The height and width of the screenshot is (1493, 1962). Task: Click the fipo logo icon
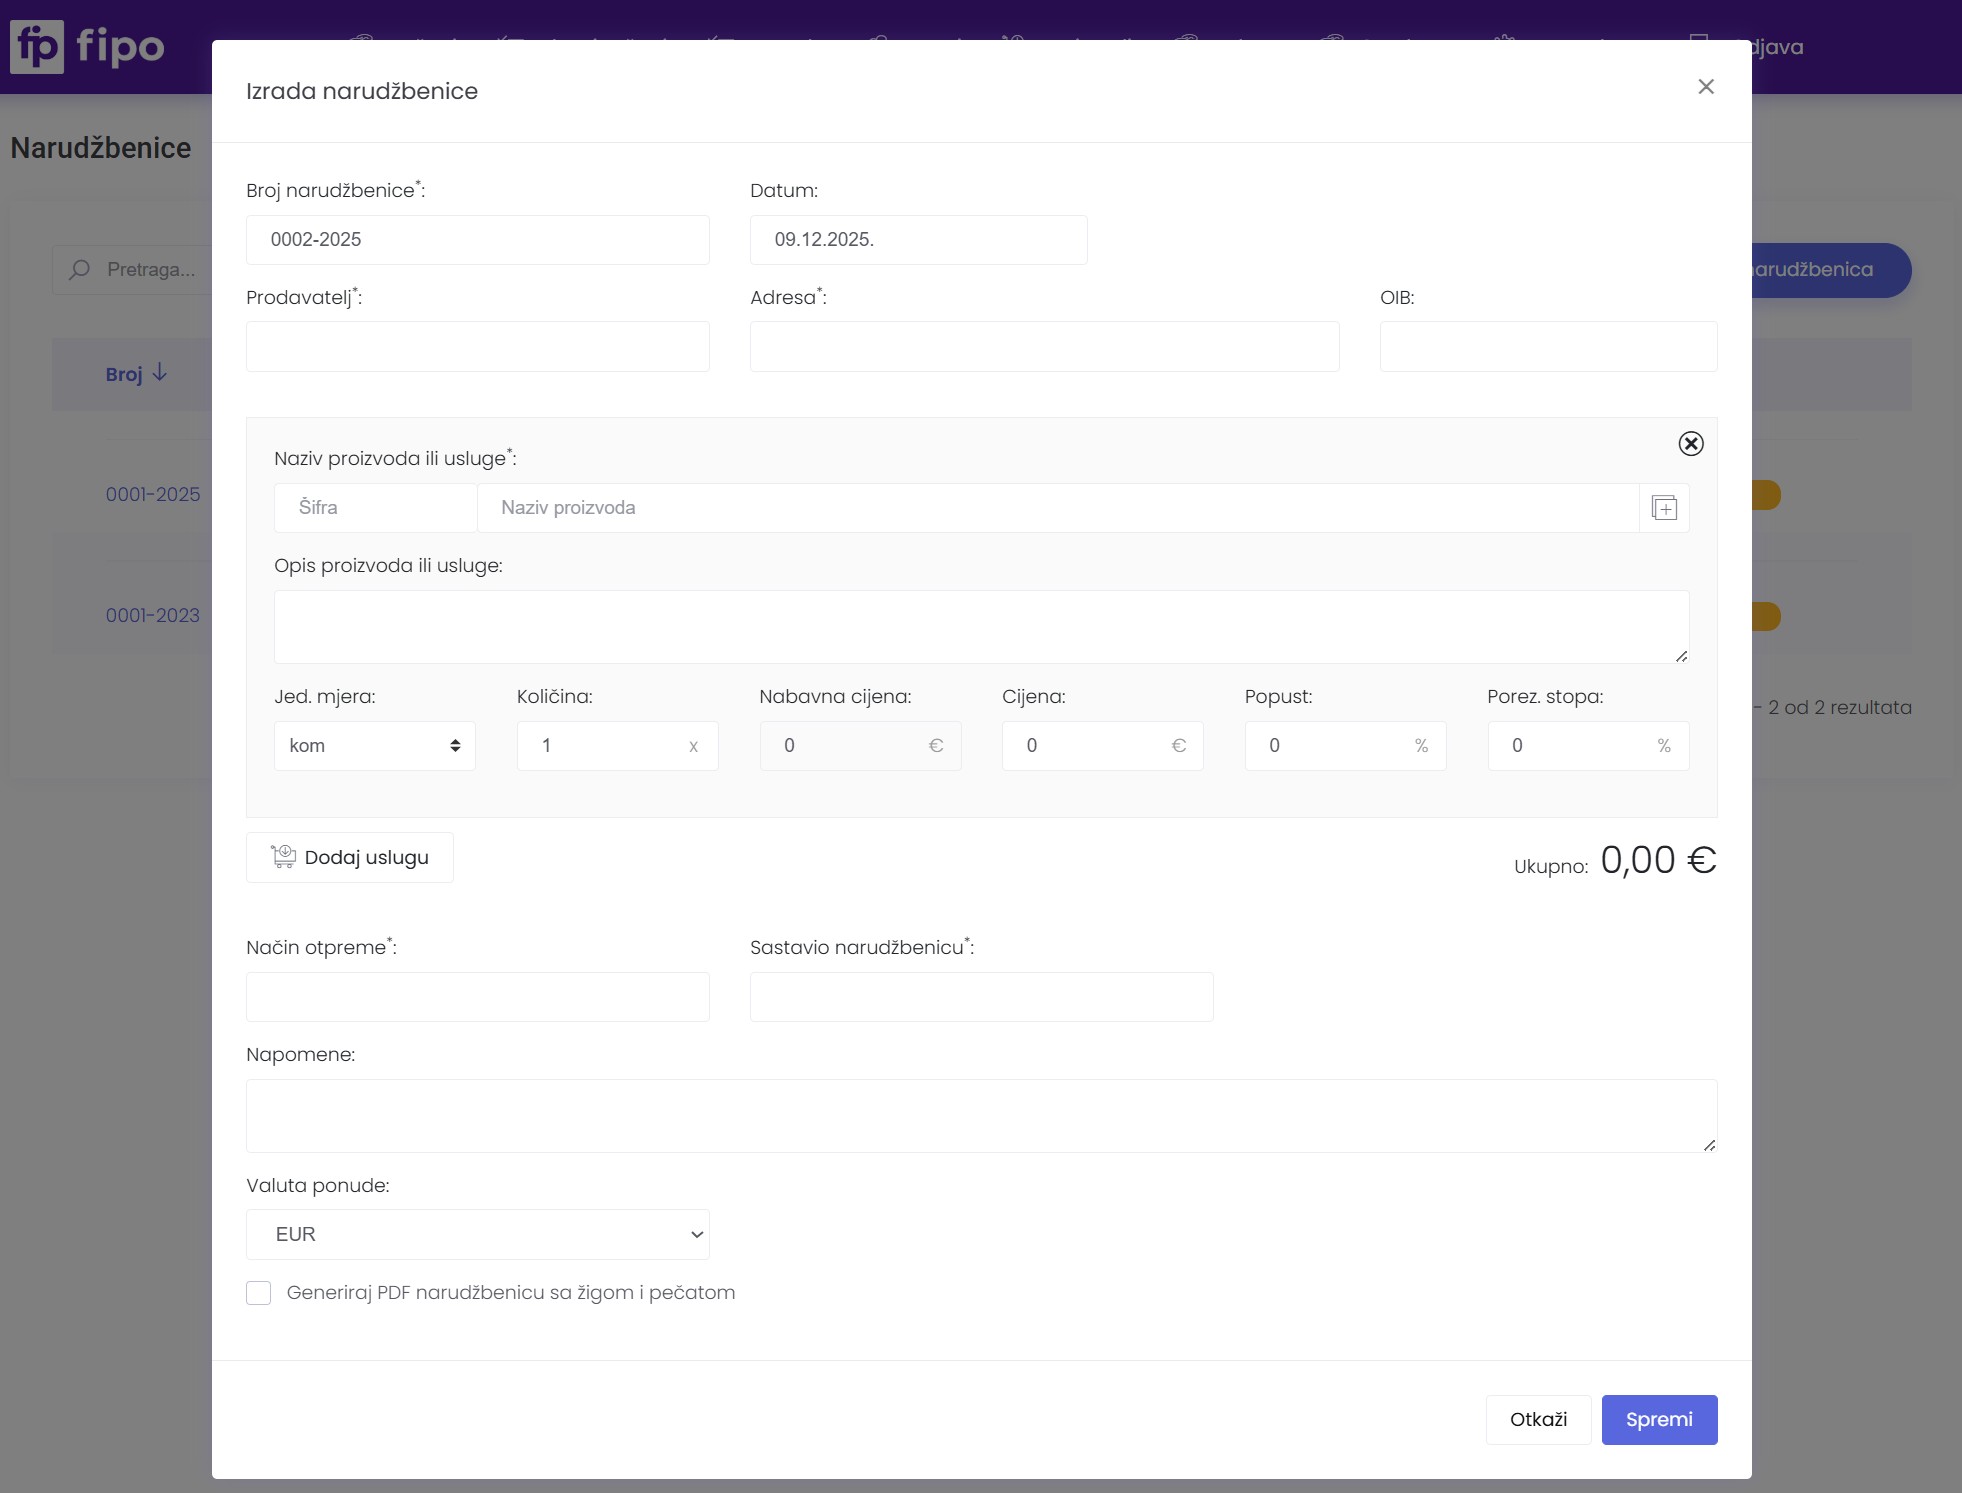point(37,47)
